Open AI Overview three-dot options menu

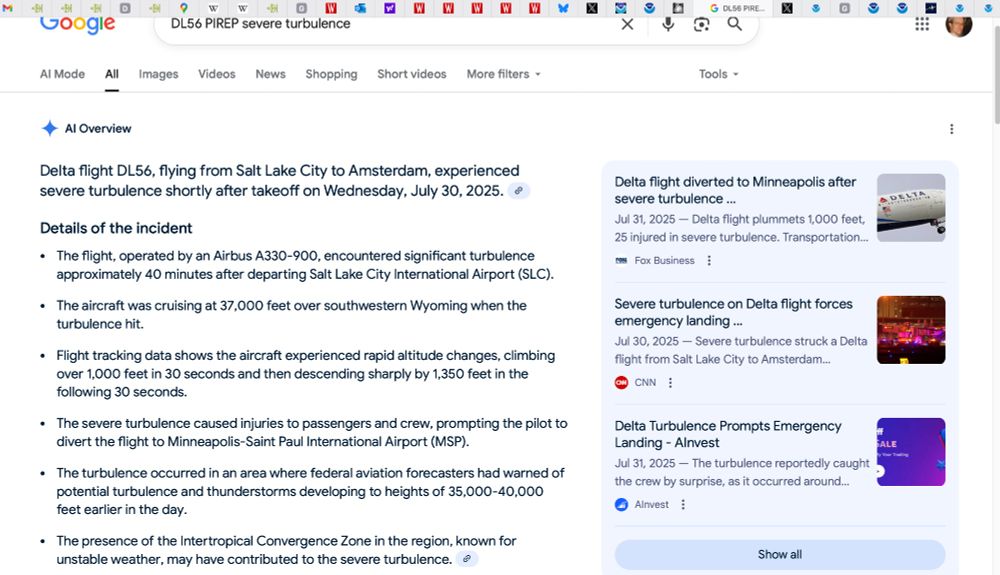[952, 129]
